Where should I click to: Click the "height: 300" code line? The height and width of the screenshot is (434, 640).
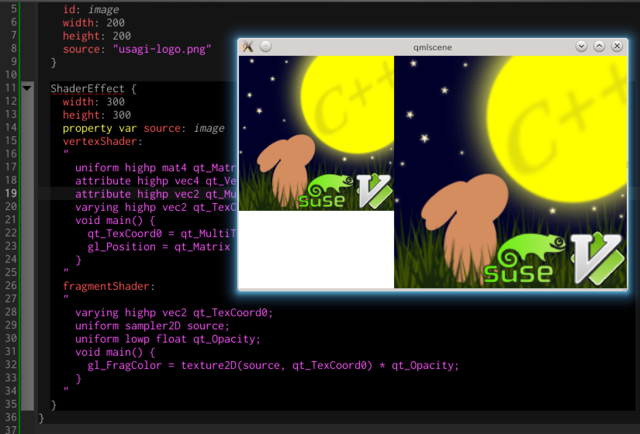(x=97, y=115)
